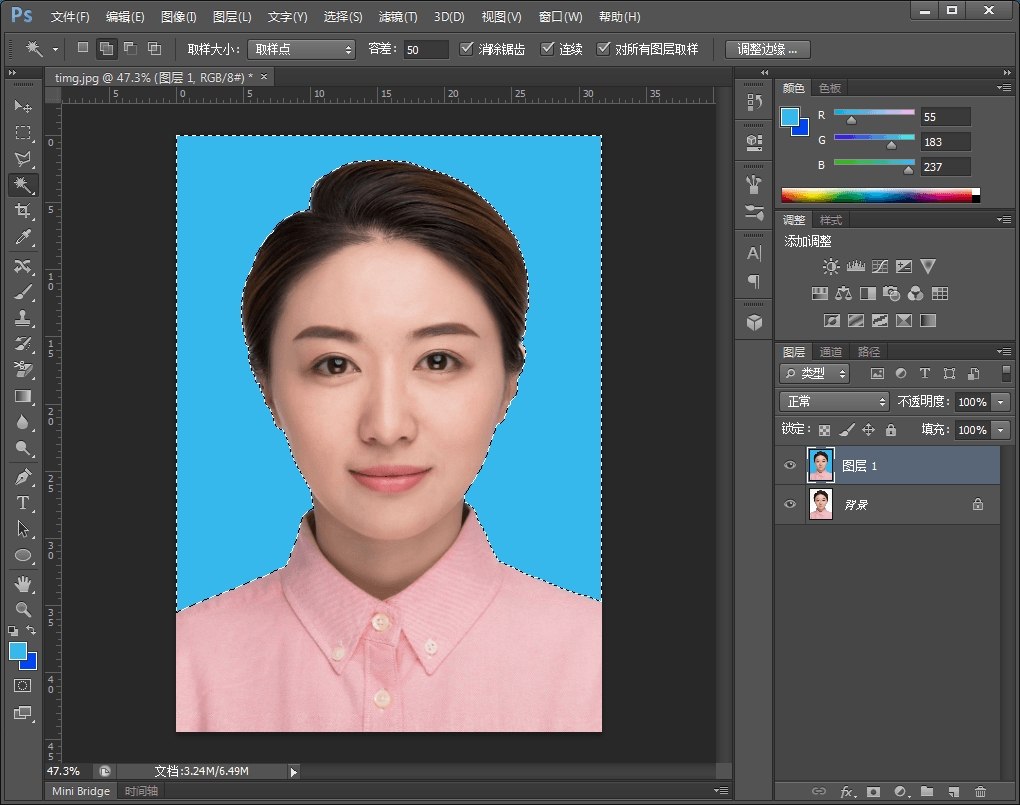Switch to the 色板 tab
Viewport: 1020px width, 805px height.
829,88
